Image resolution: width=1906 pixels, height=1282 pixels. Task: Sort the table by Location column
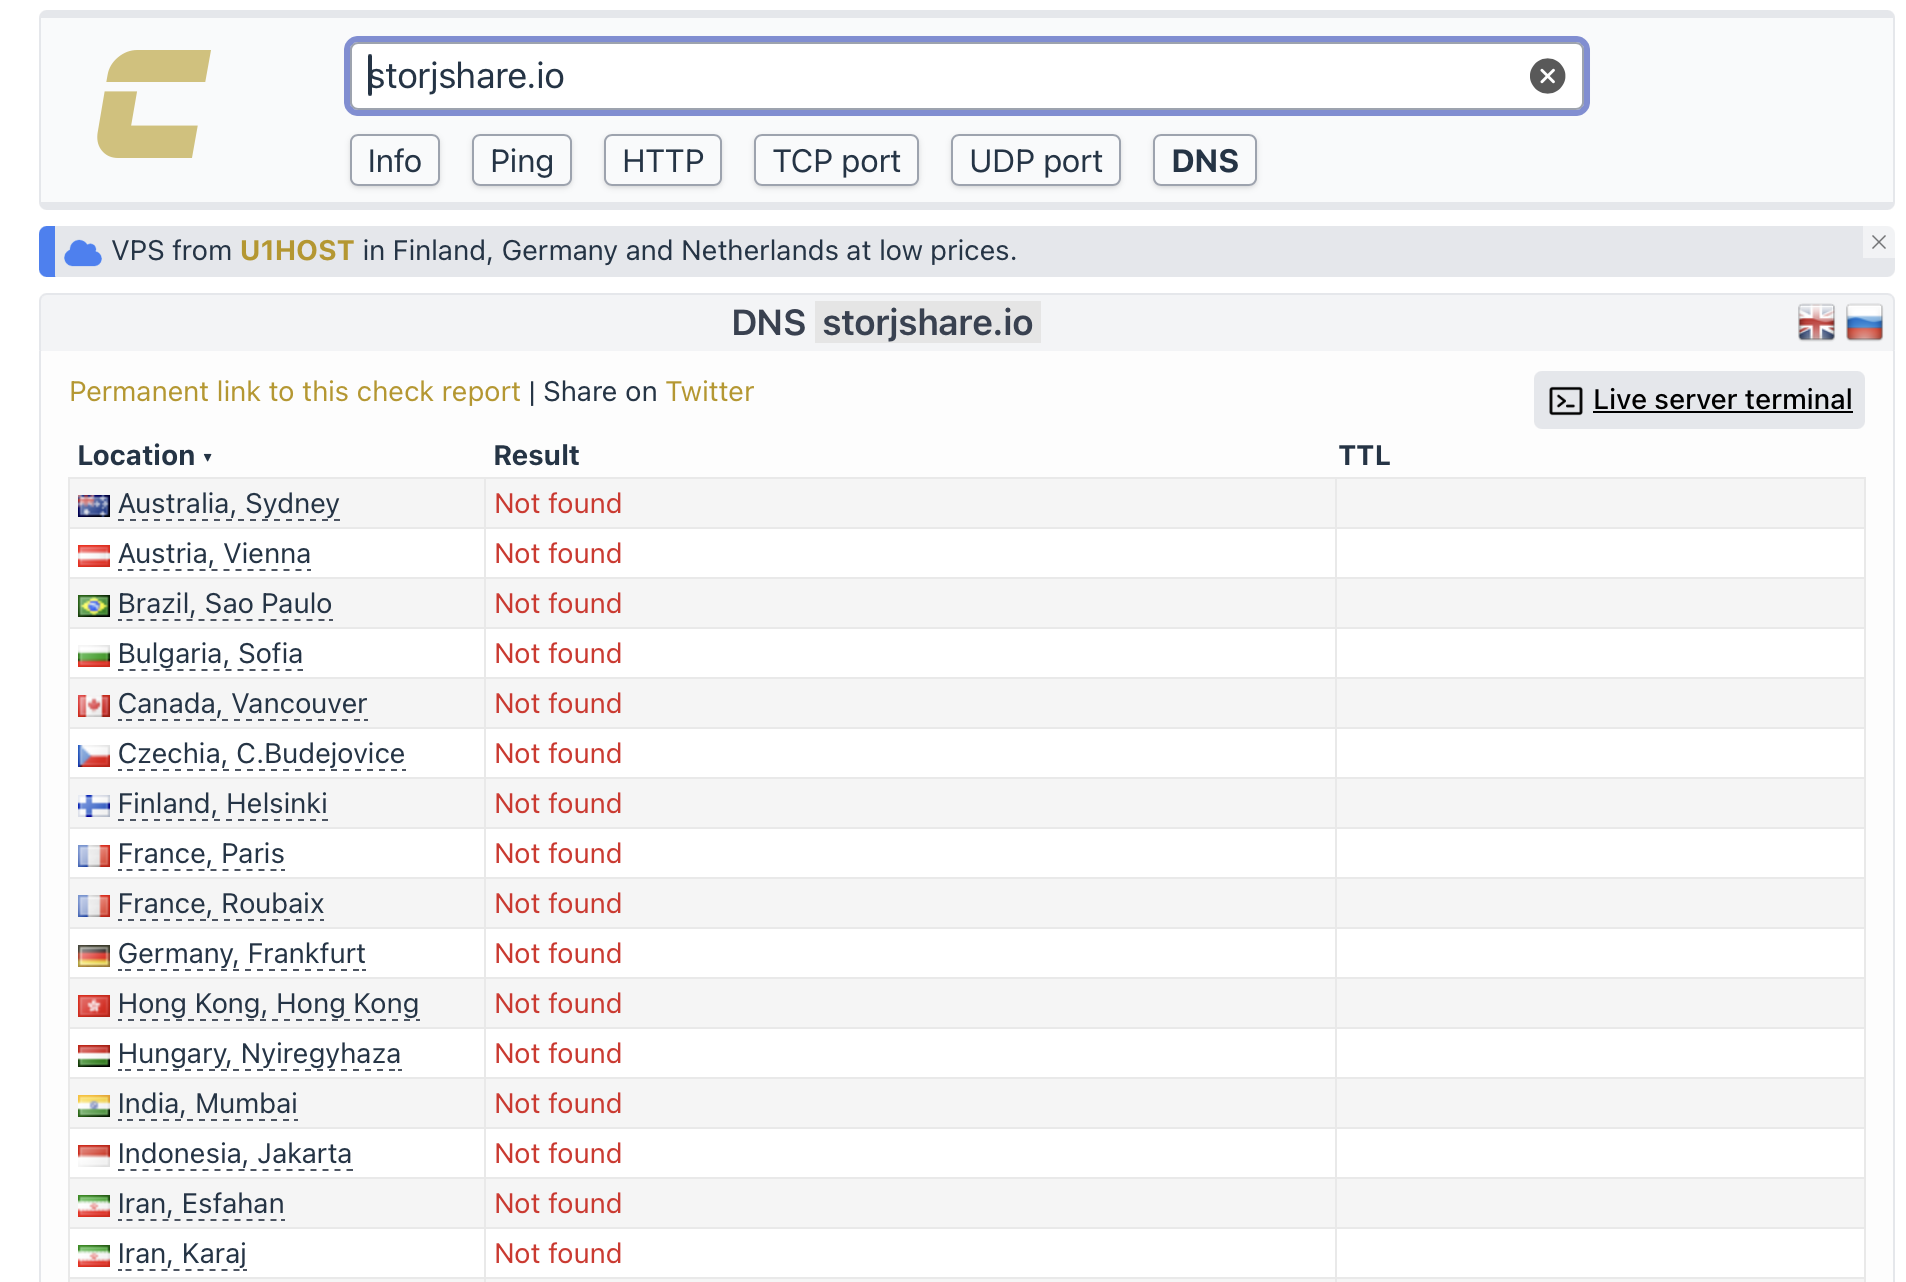(144, 455)
